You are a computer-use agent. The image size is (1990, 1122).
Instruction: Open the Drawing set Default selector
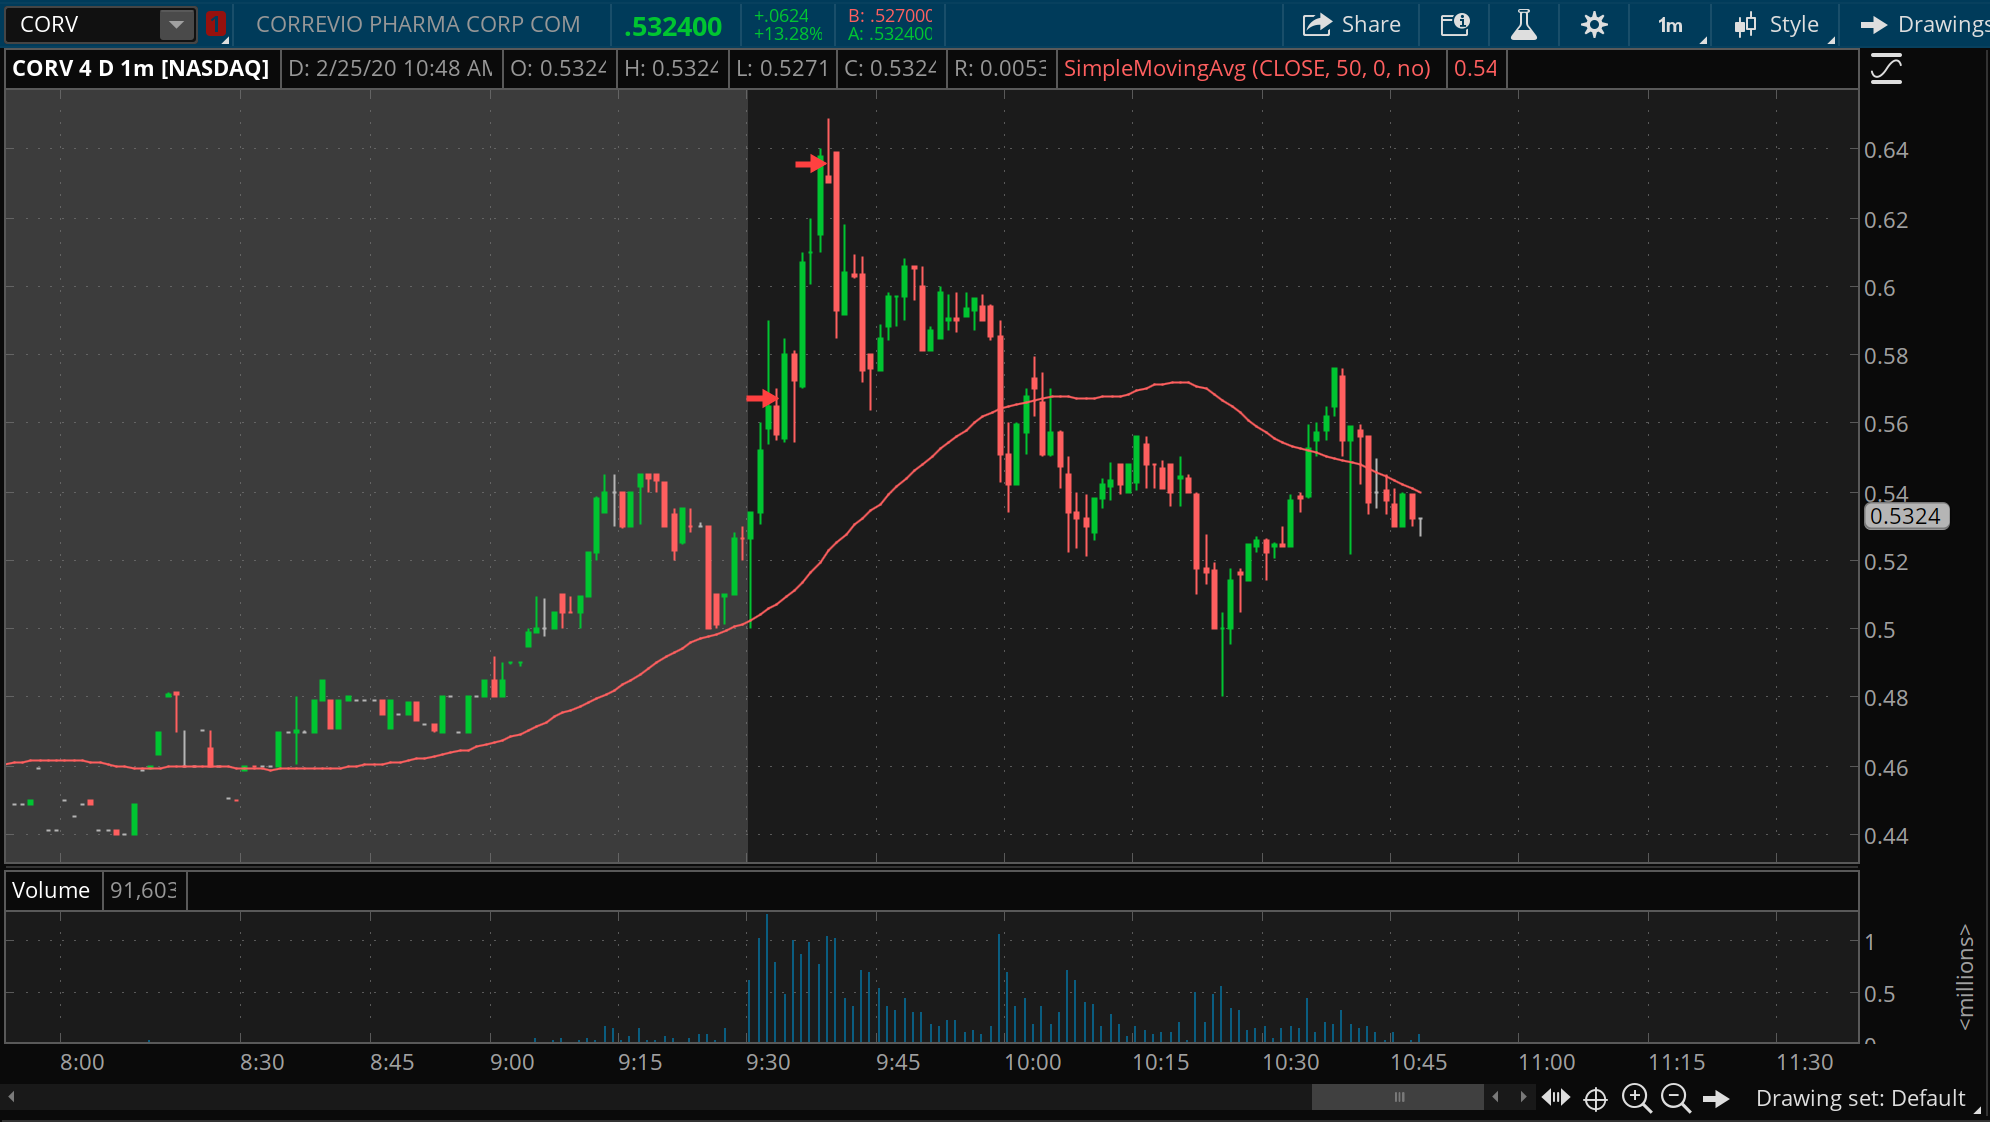(x=1861, y=1098)
